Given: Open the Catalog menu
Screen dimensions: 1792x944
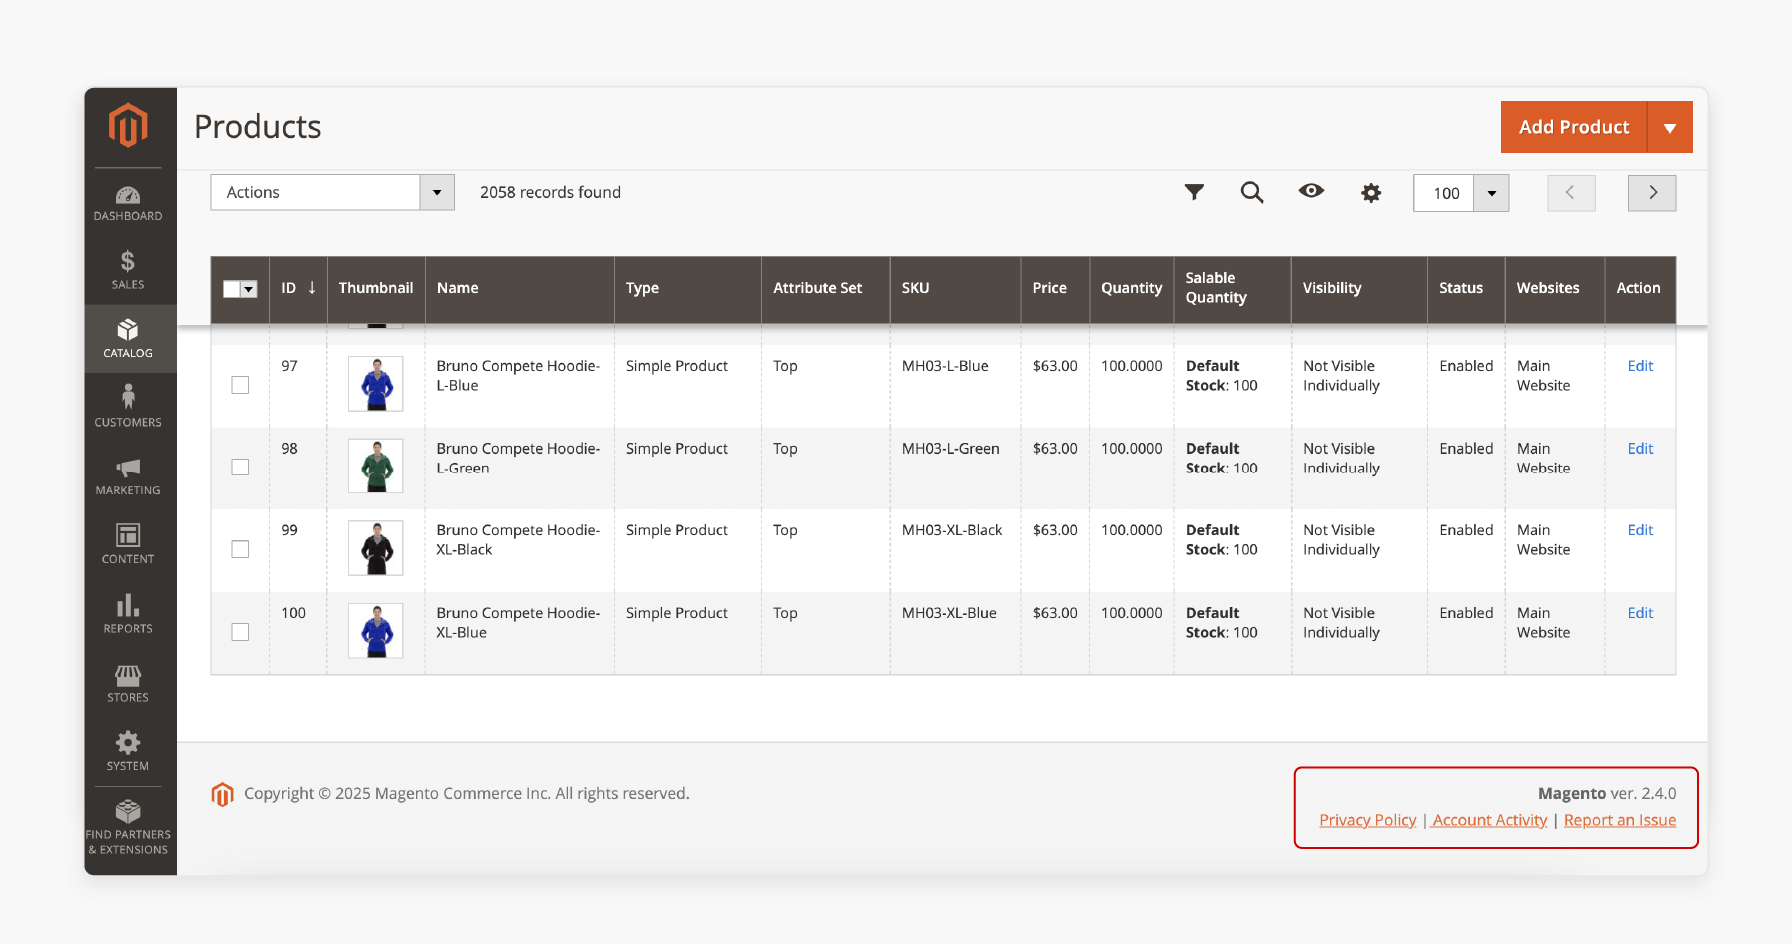Looking at the screenshot, I should 128,339.
